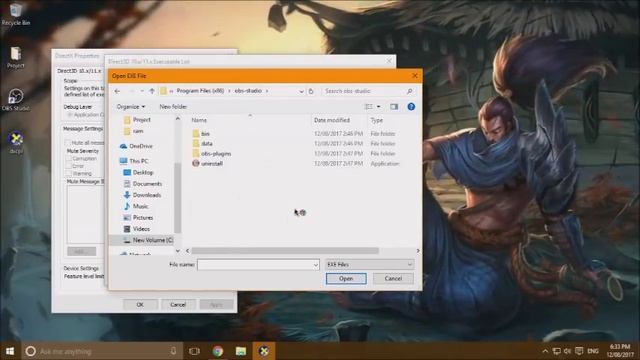
Task: Change the file view layout icon
Action: [368, 107]
